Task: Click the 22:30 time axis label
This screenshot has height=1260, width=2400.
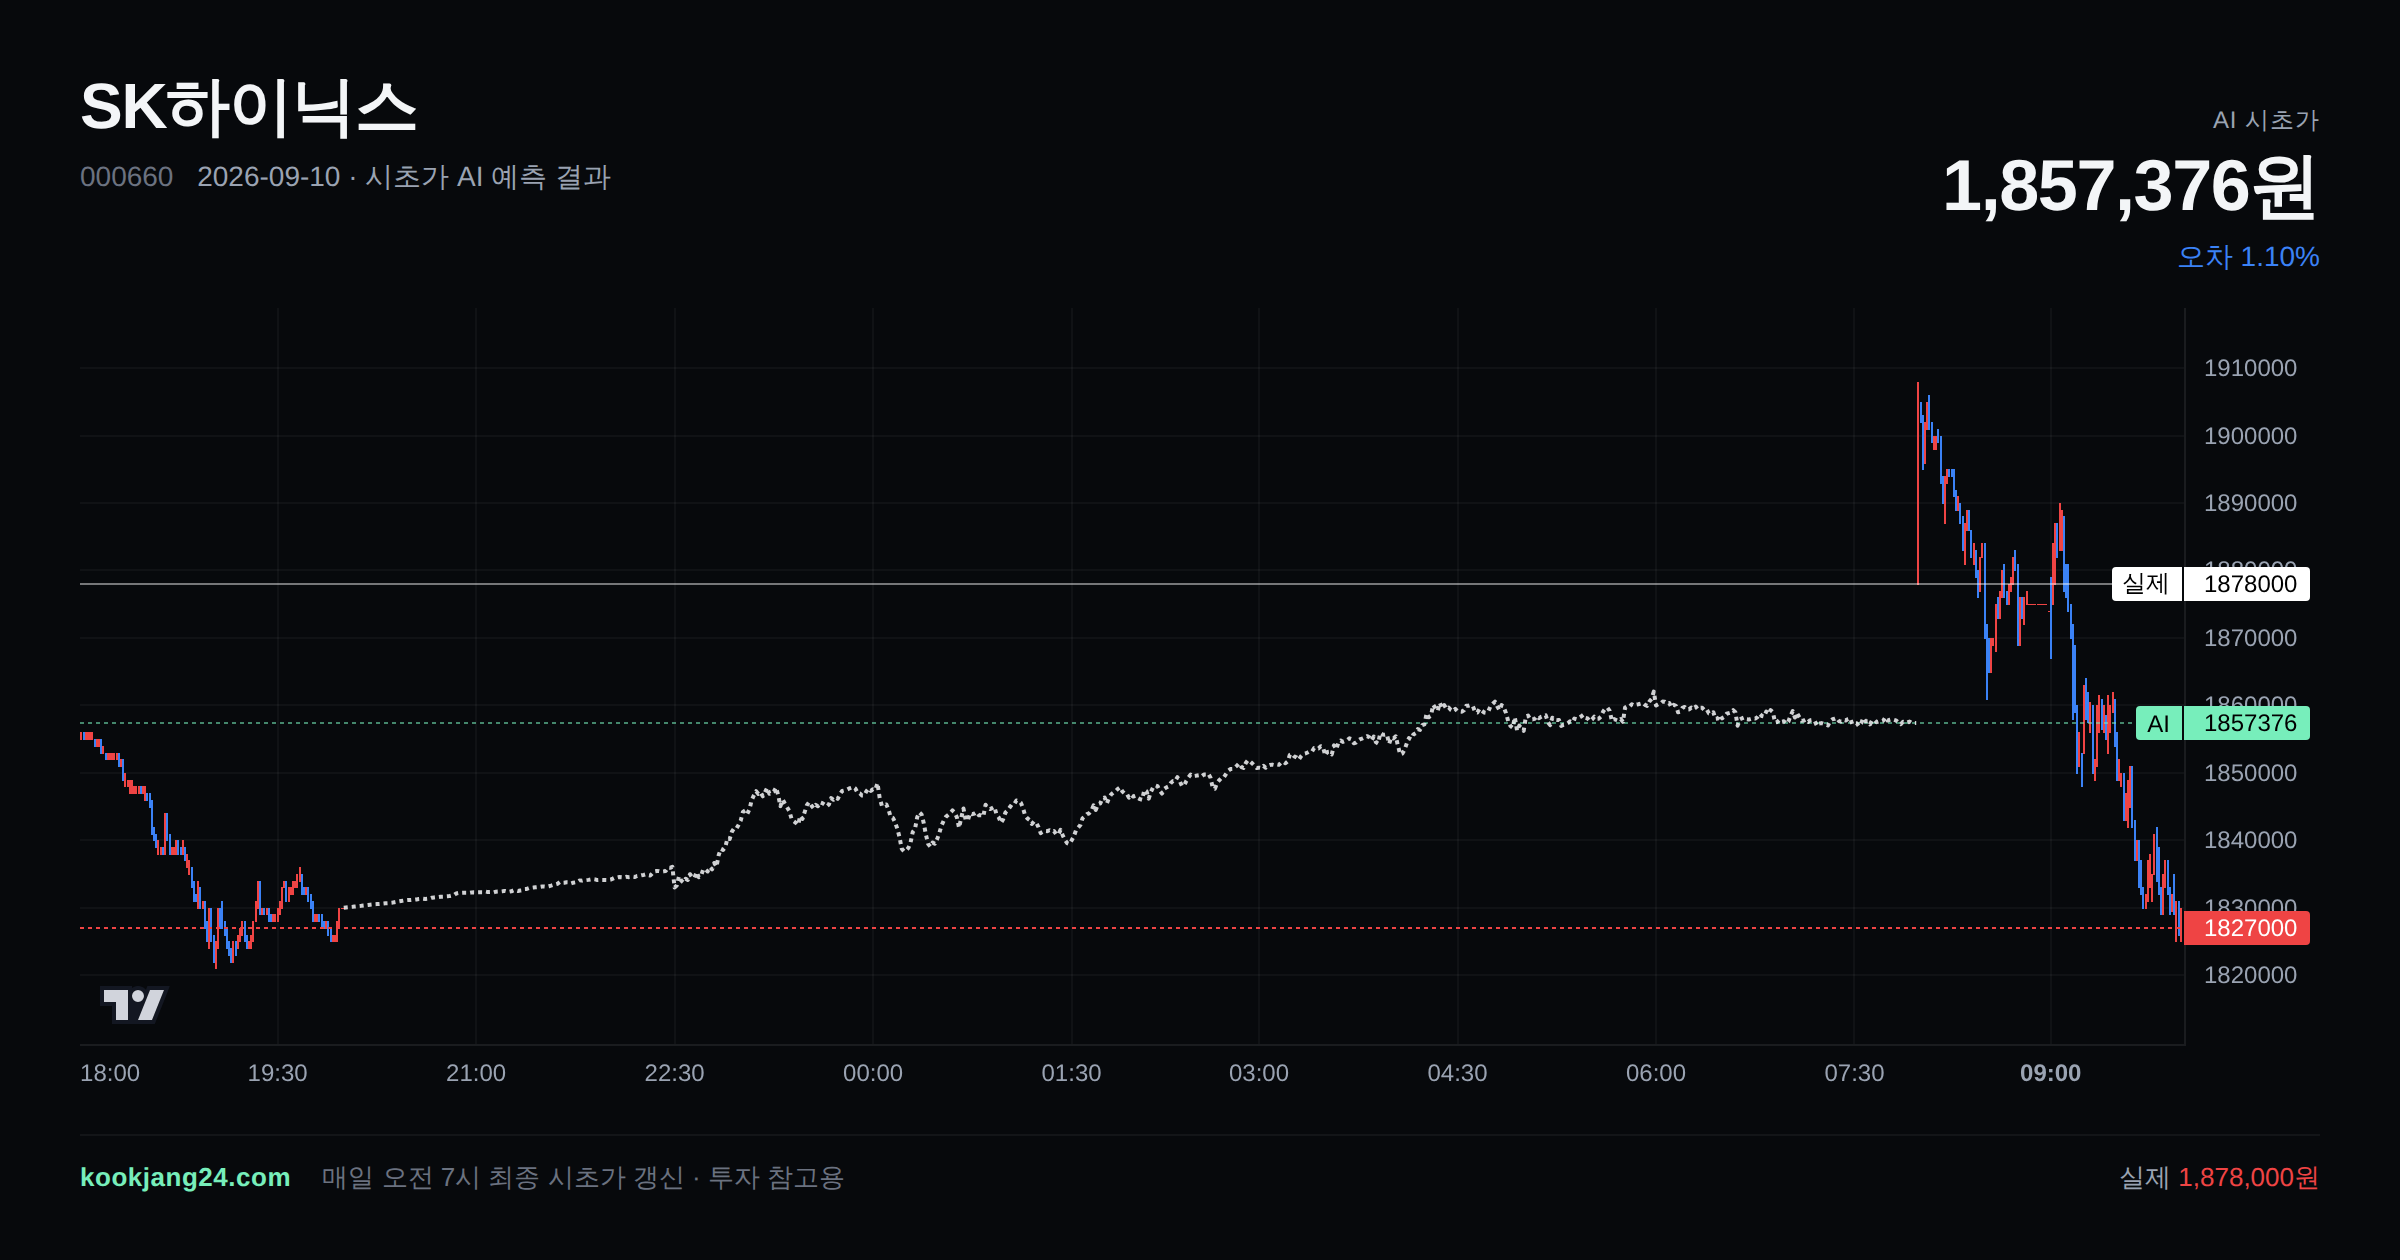Action: coord(674,1073)
